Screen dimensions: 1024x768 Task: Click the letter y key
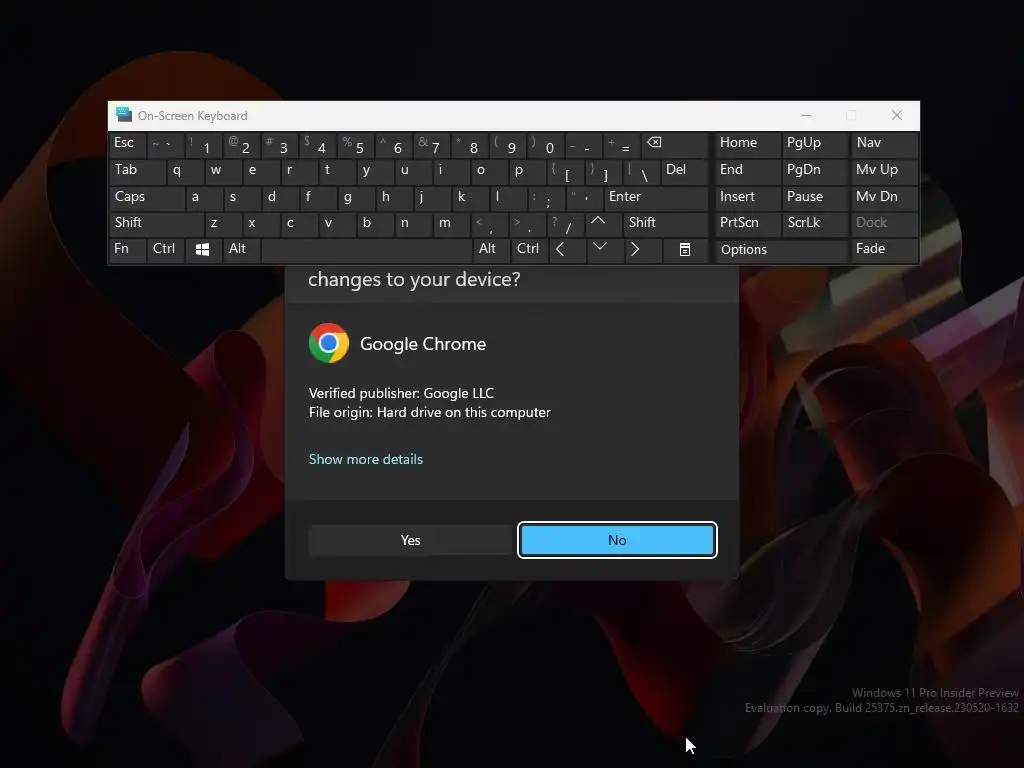pos(374,170)
